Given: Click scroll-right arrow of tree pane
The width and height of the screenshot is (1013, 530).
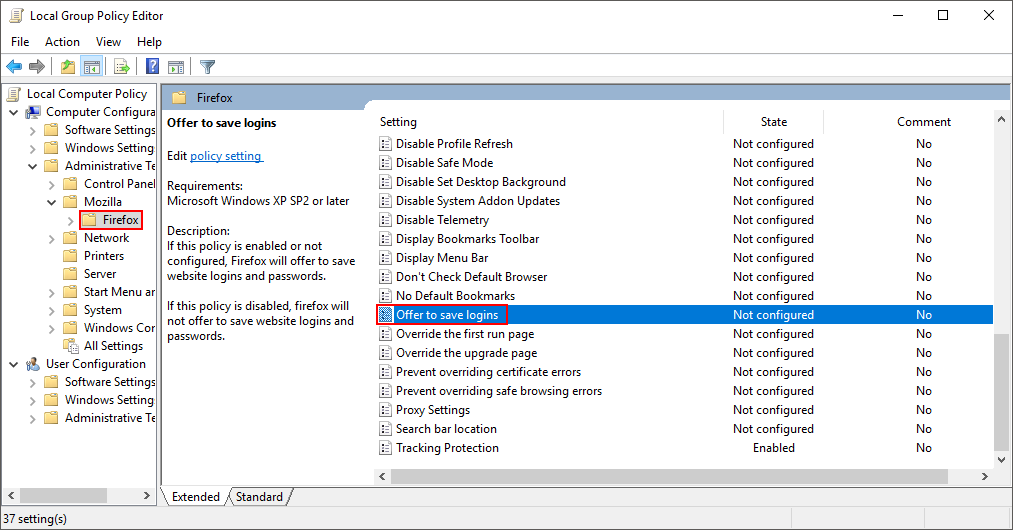Looking at the screenshot, I should pyautogui.click(x=147, y=496).
